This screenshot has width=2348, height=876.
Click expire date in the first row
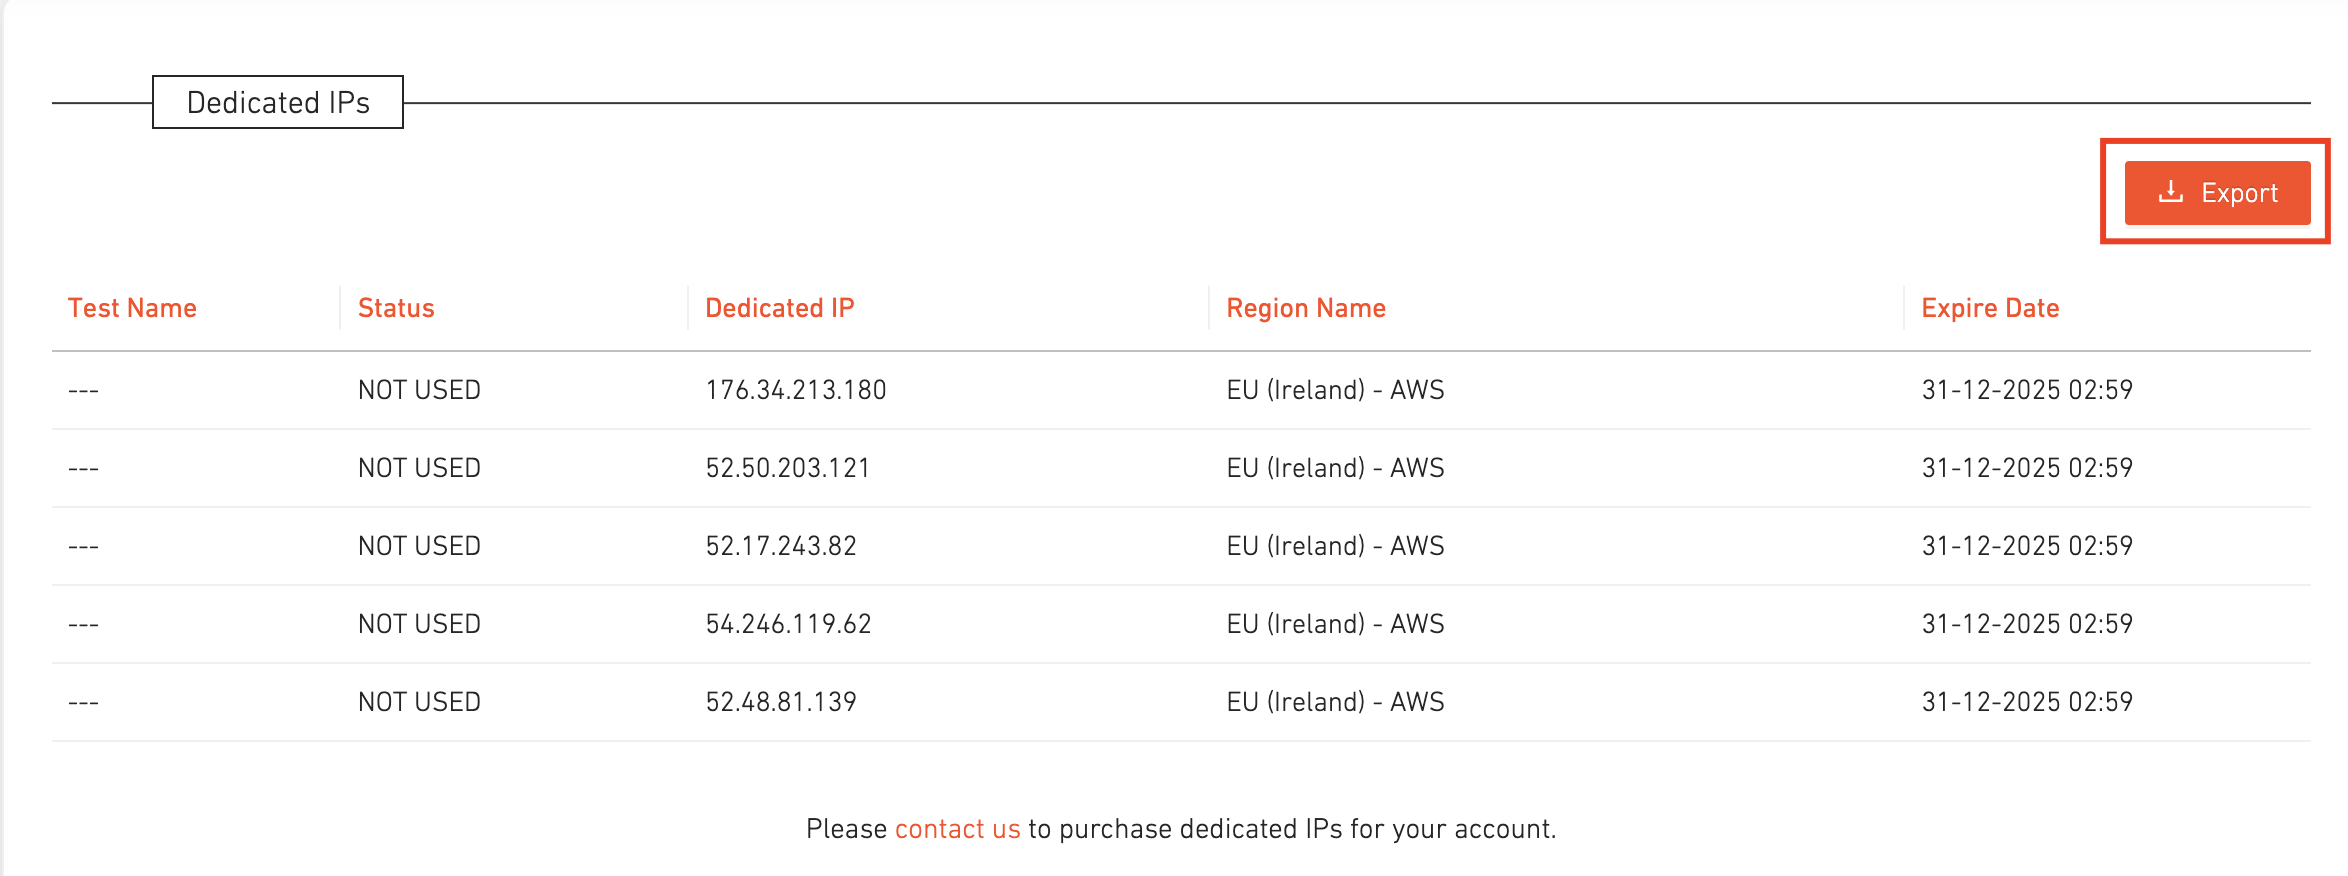point(2027,390)
